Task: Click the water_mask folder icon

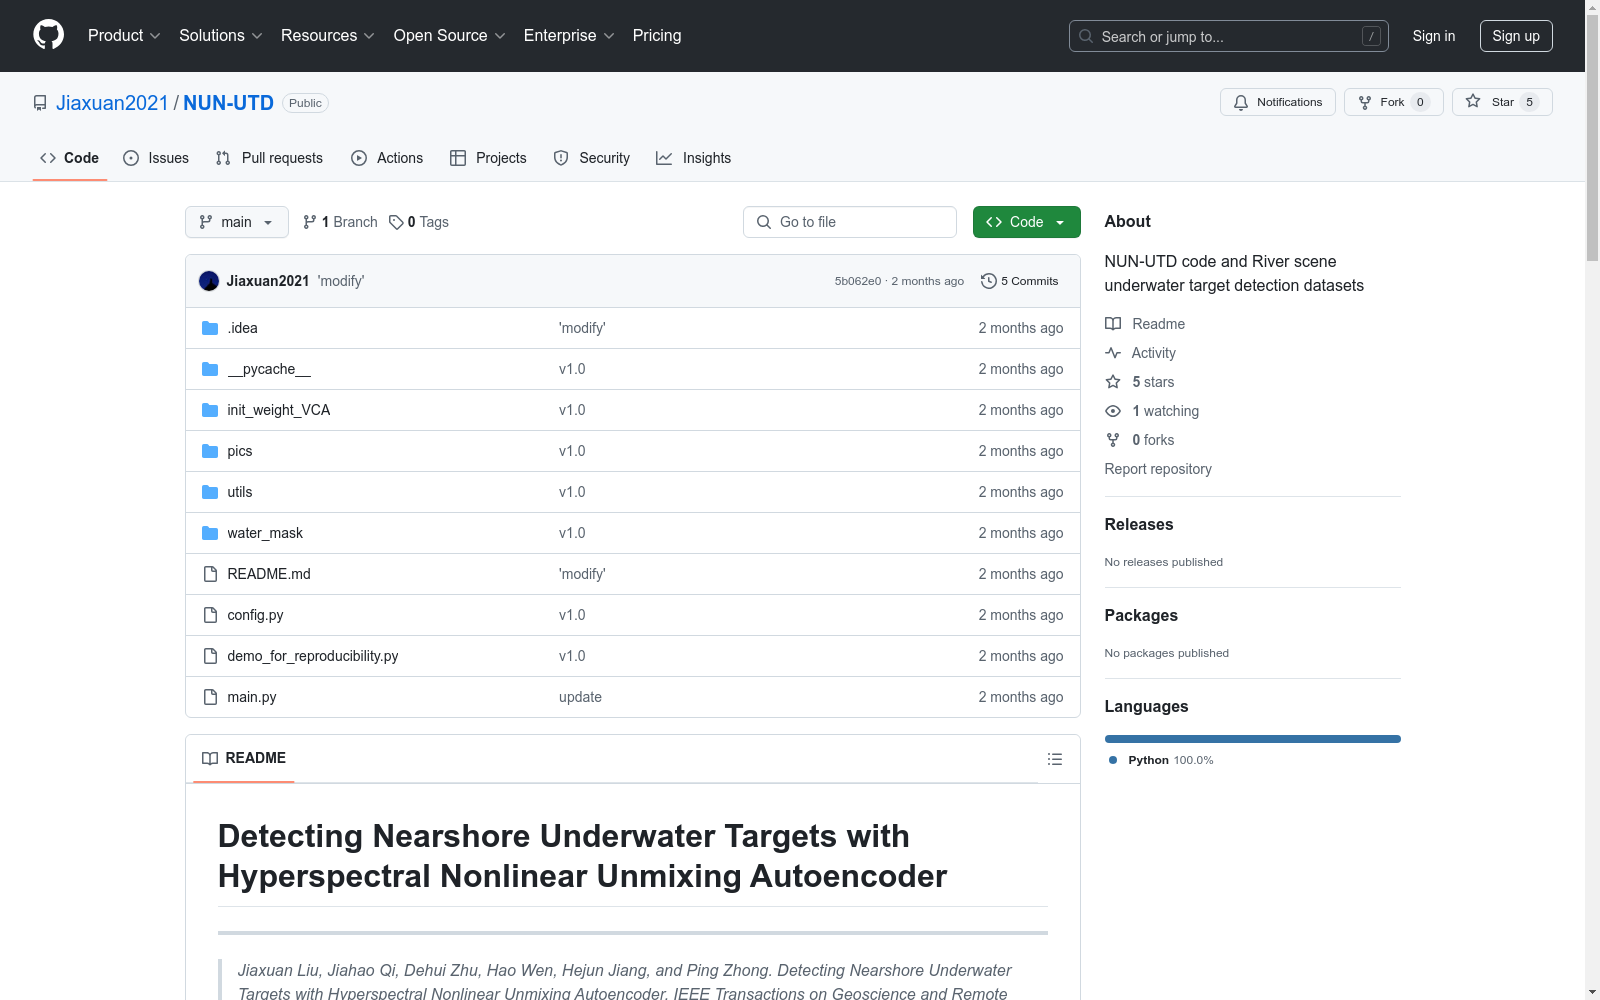Action: coord(210,533)
